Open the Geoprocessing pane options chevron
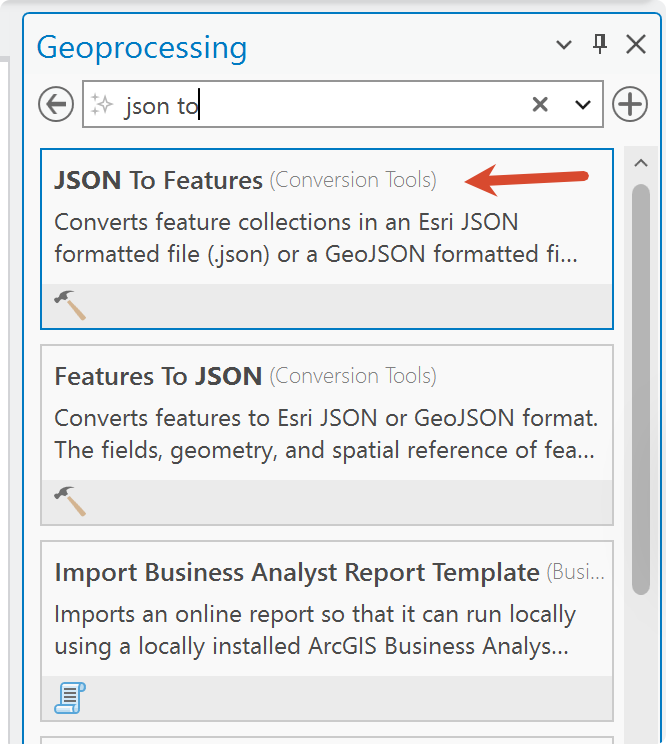Screen dimensions: 666x744 click(x=564, y=45)
